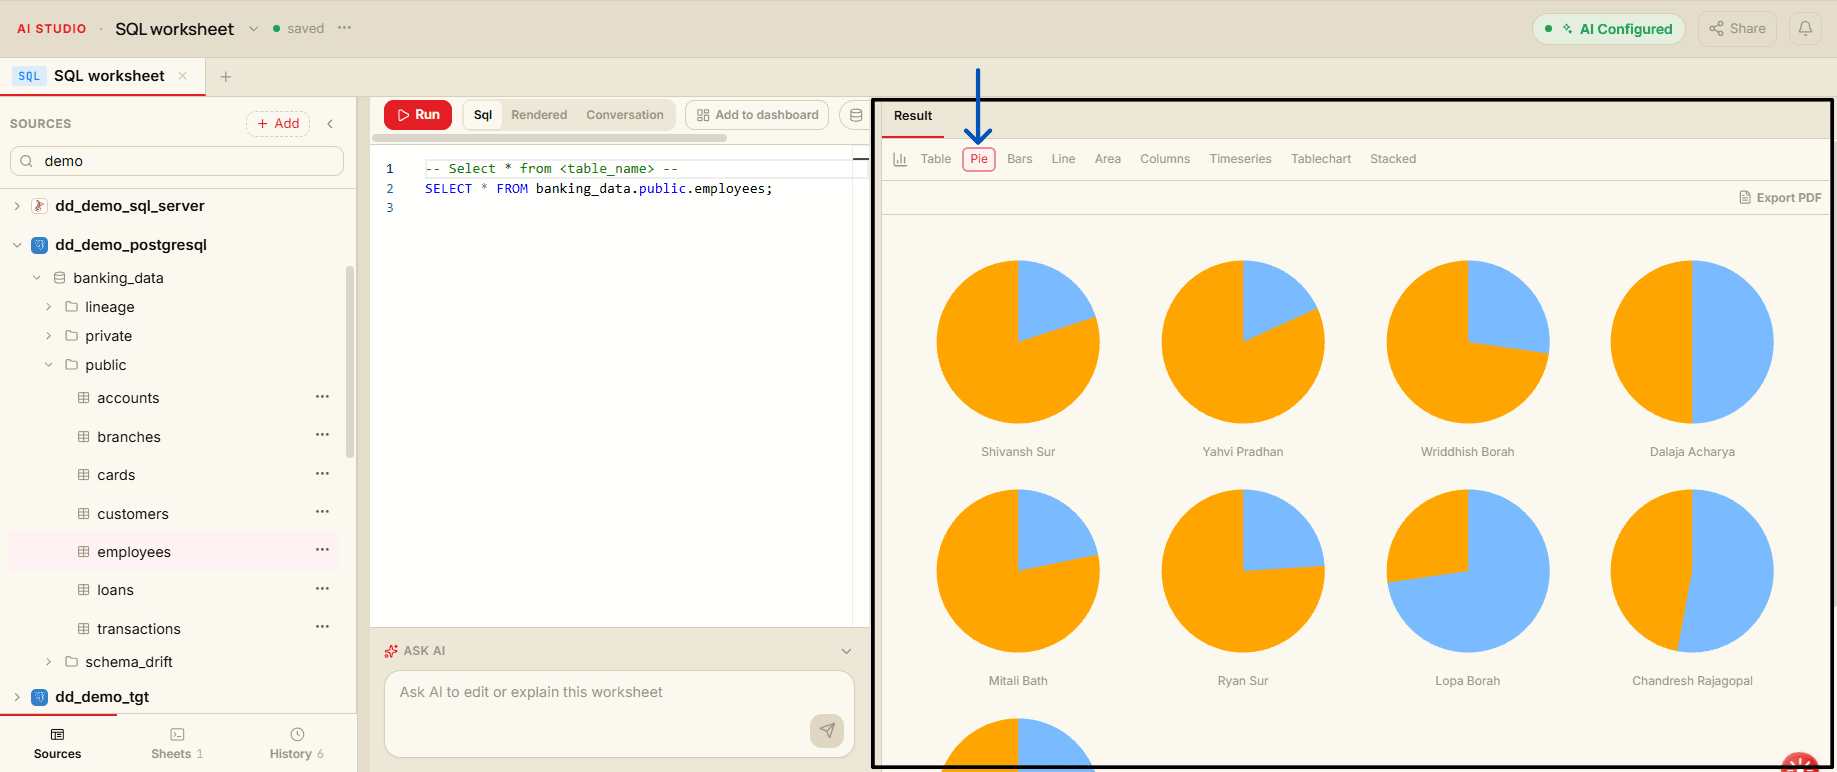Open the History panel

coord(297,744)
